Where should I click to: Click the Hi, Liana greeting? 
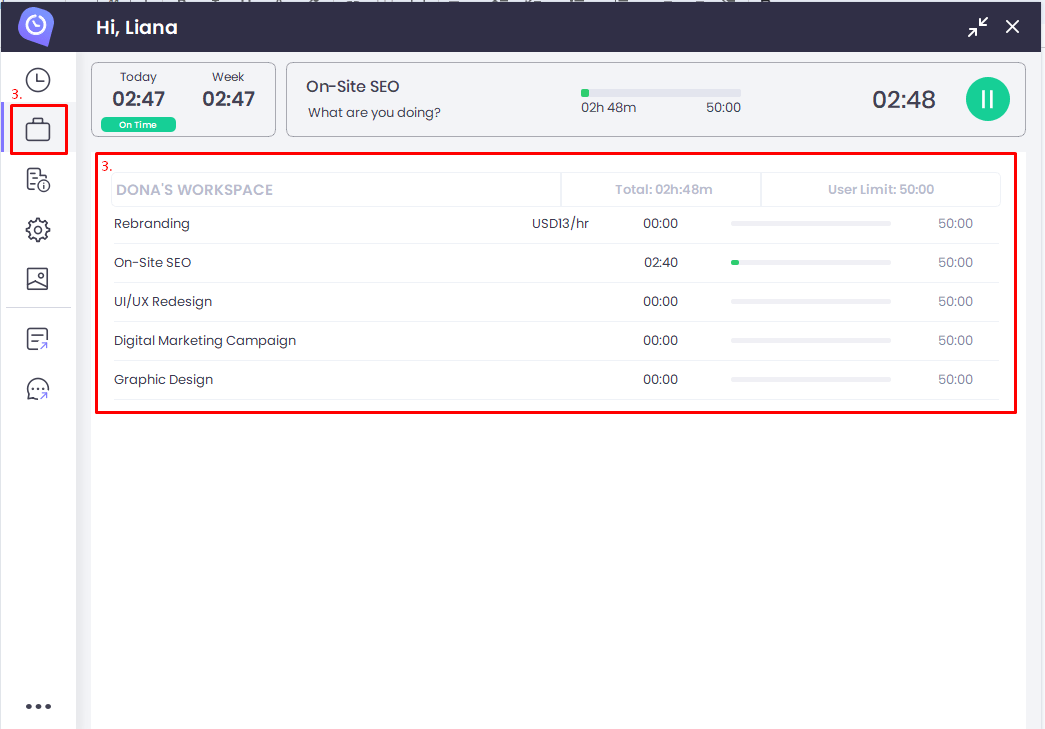tap(137, 27)
